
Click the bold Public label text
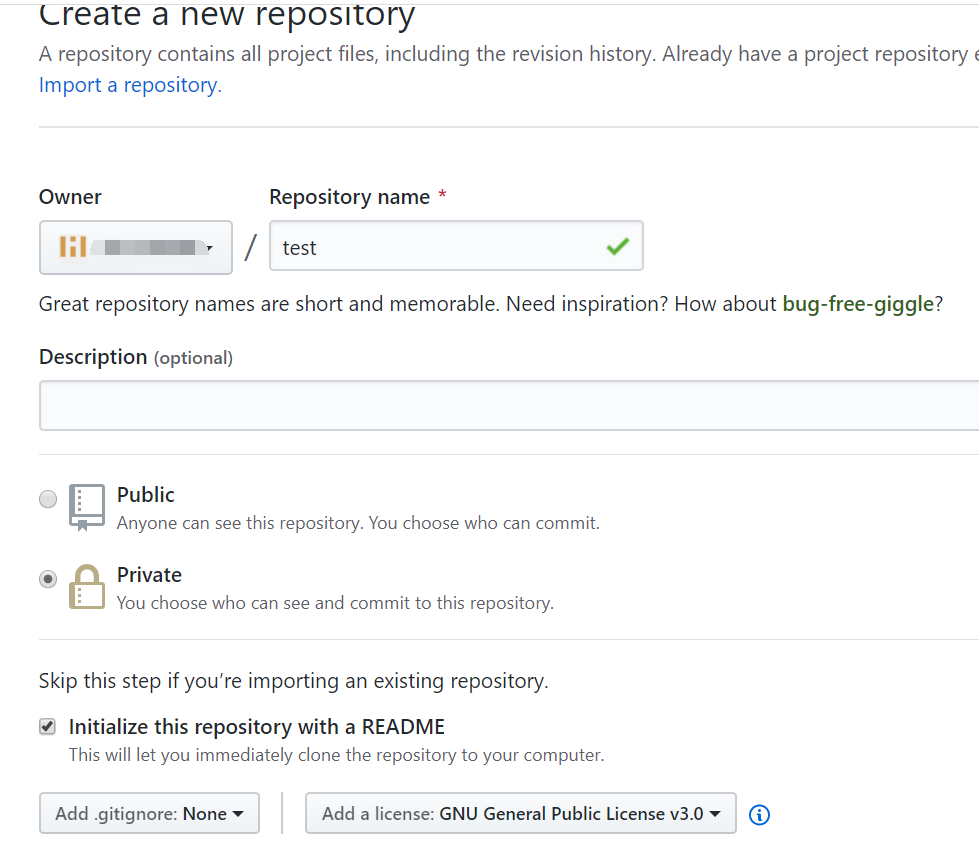146,495
